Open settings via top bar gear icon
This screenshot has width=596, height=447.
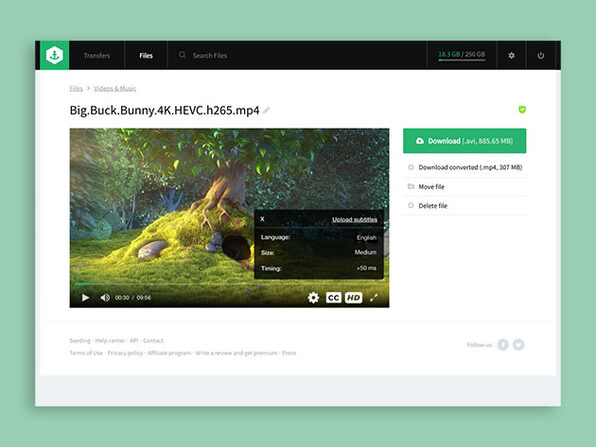point(512,55)
